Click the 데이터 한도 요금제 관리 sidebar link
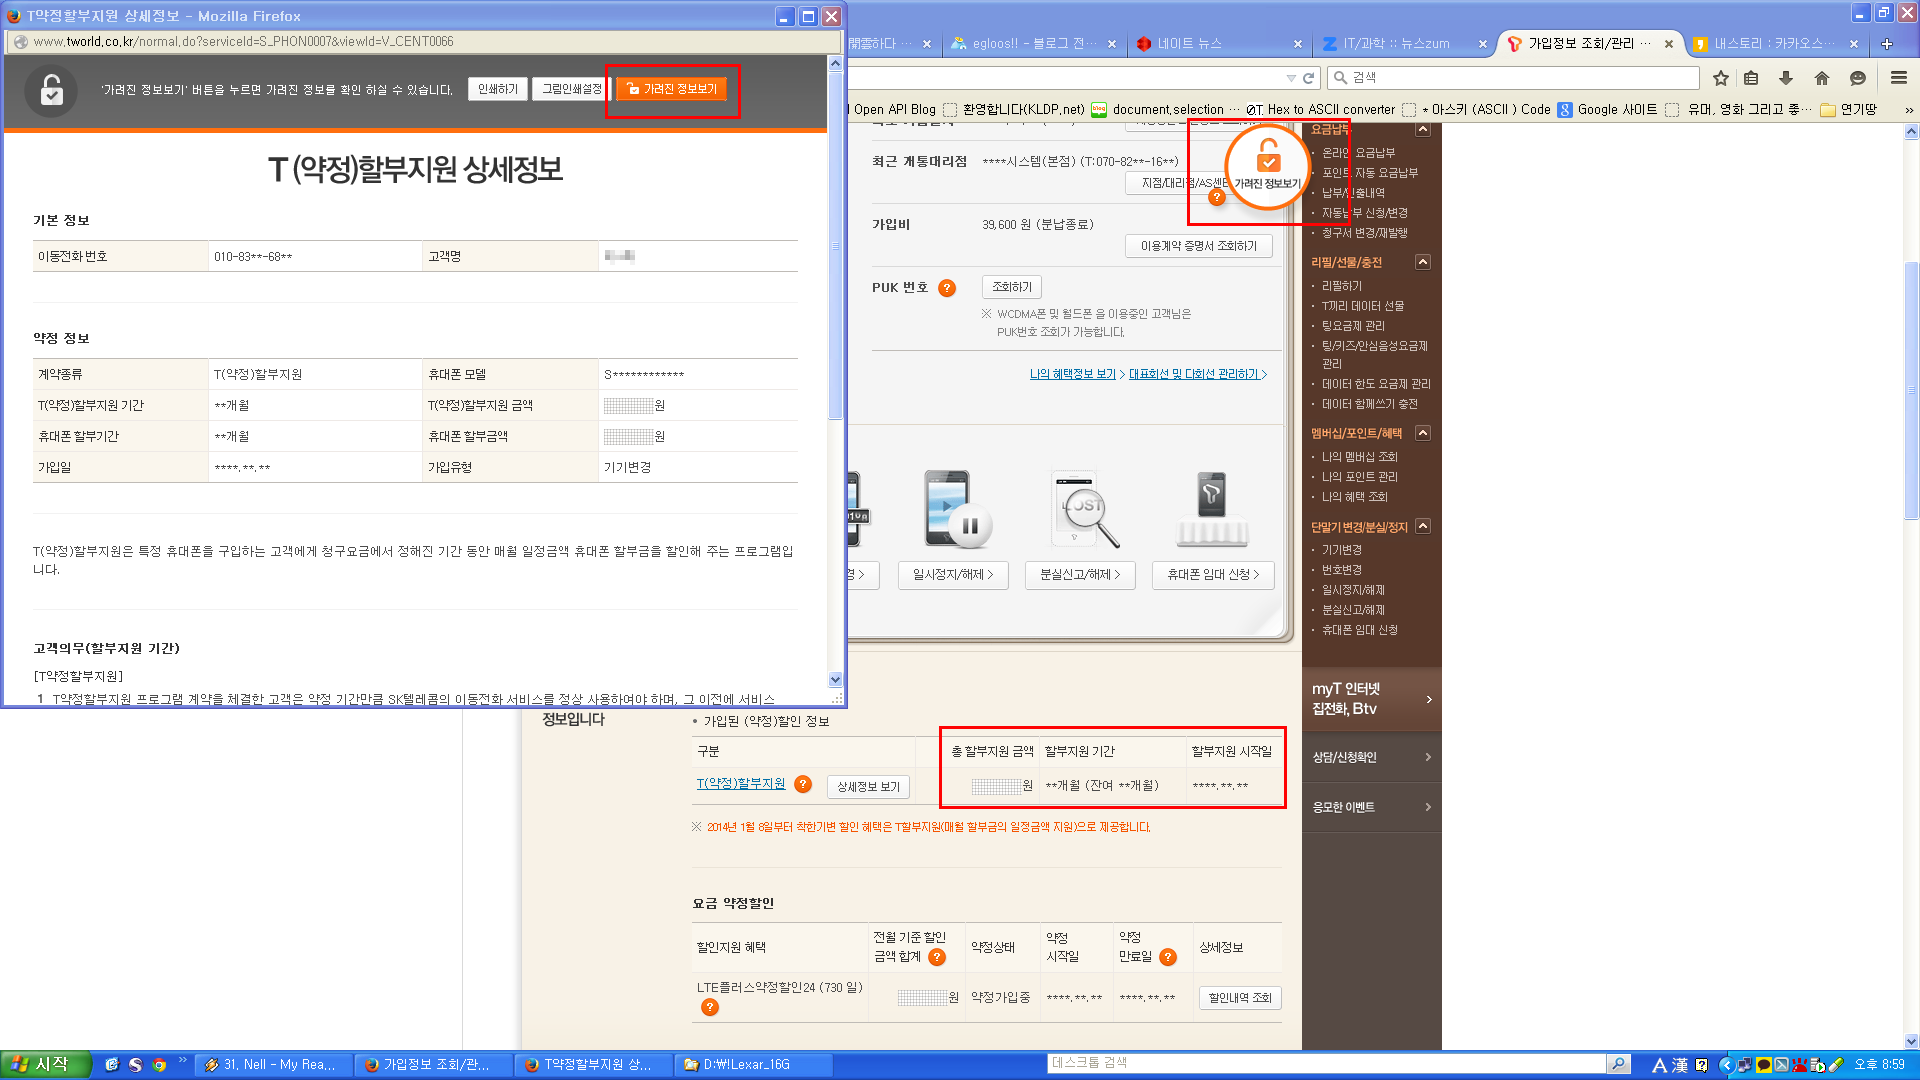The width and height of the screenshot is (1920, 1080). pyautogui.click(x=1376, y=384)
